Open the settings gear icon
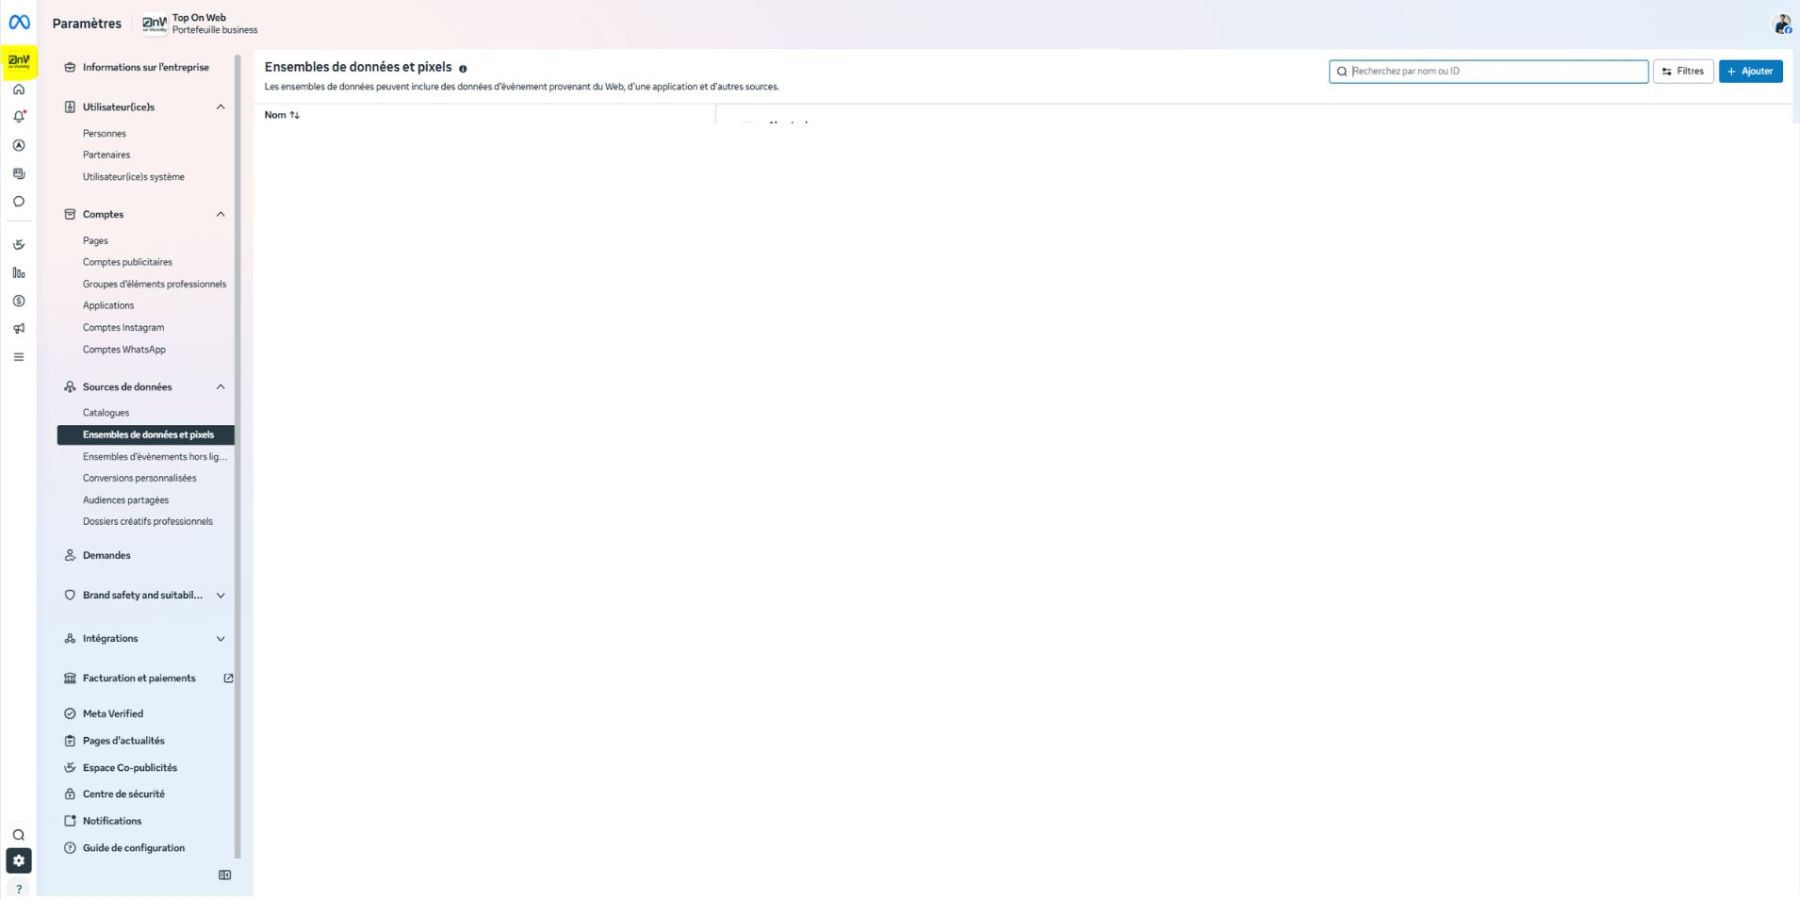This screenshot has height=900, width=1800. click(18, 861)
